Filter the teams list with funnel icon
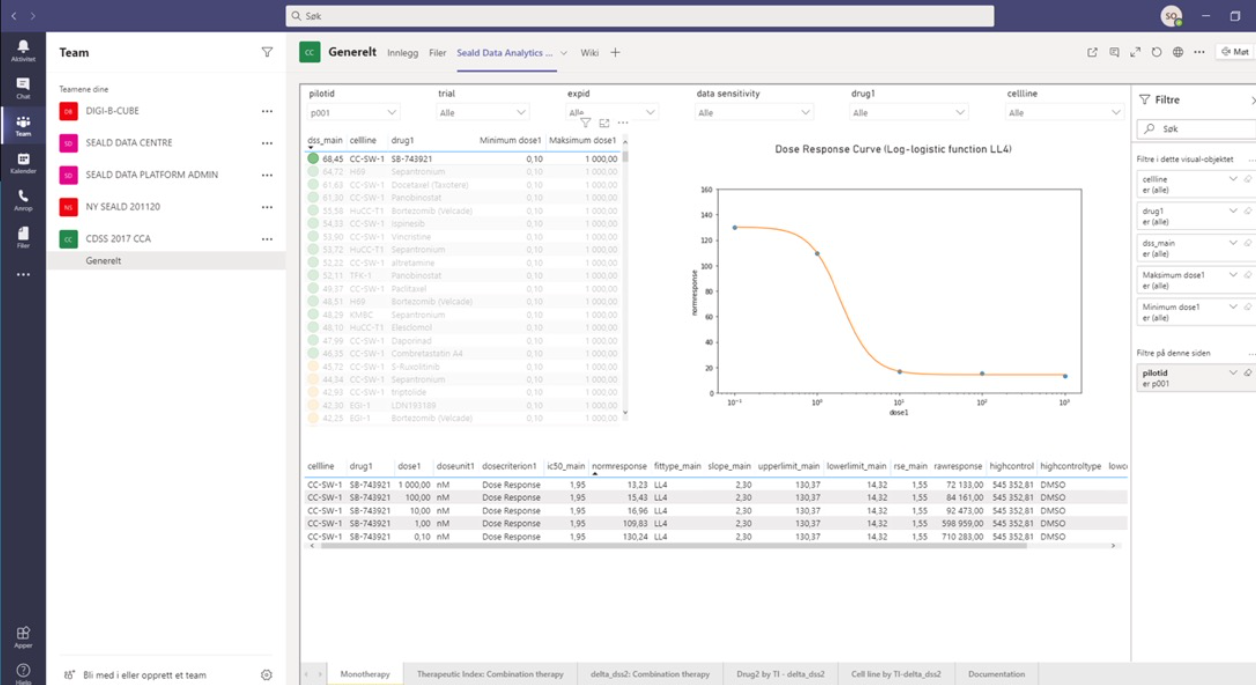Viewport: 1257px width, 687px height. pyautogui.click(x=267, y=52)
